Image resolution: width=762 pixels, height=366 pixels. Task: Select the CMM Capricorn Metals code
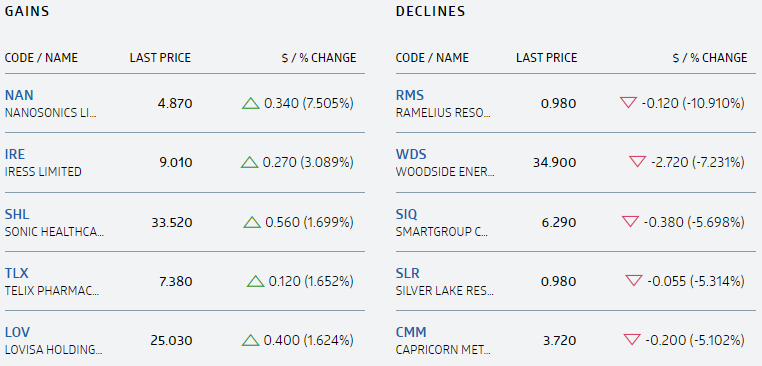pos(411,332)
